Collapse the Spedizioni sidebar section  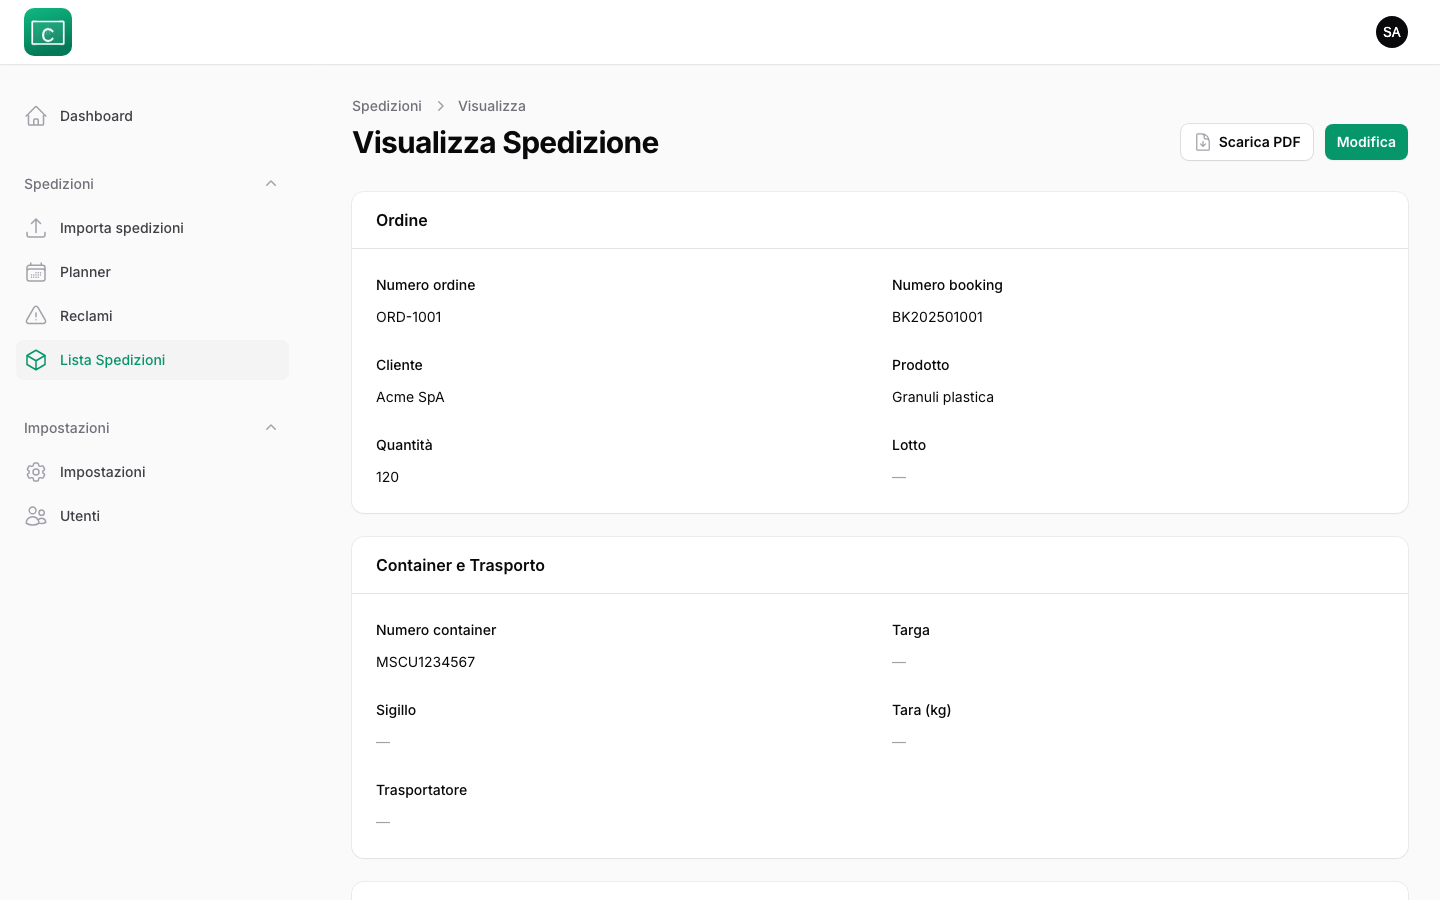[x=271, y=184]
